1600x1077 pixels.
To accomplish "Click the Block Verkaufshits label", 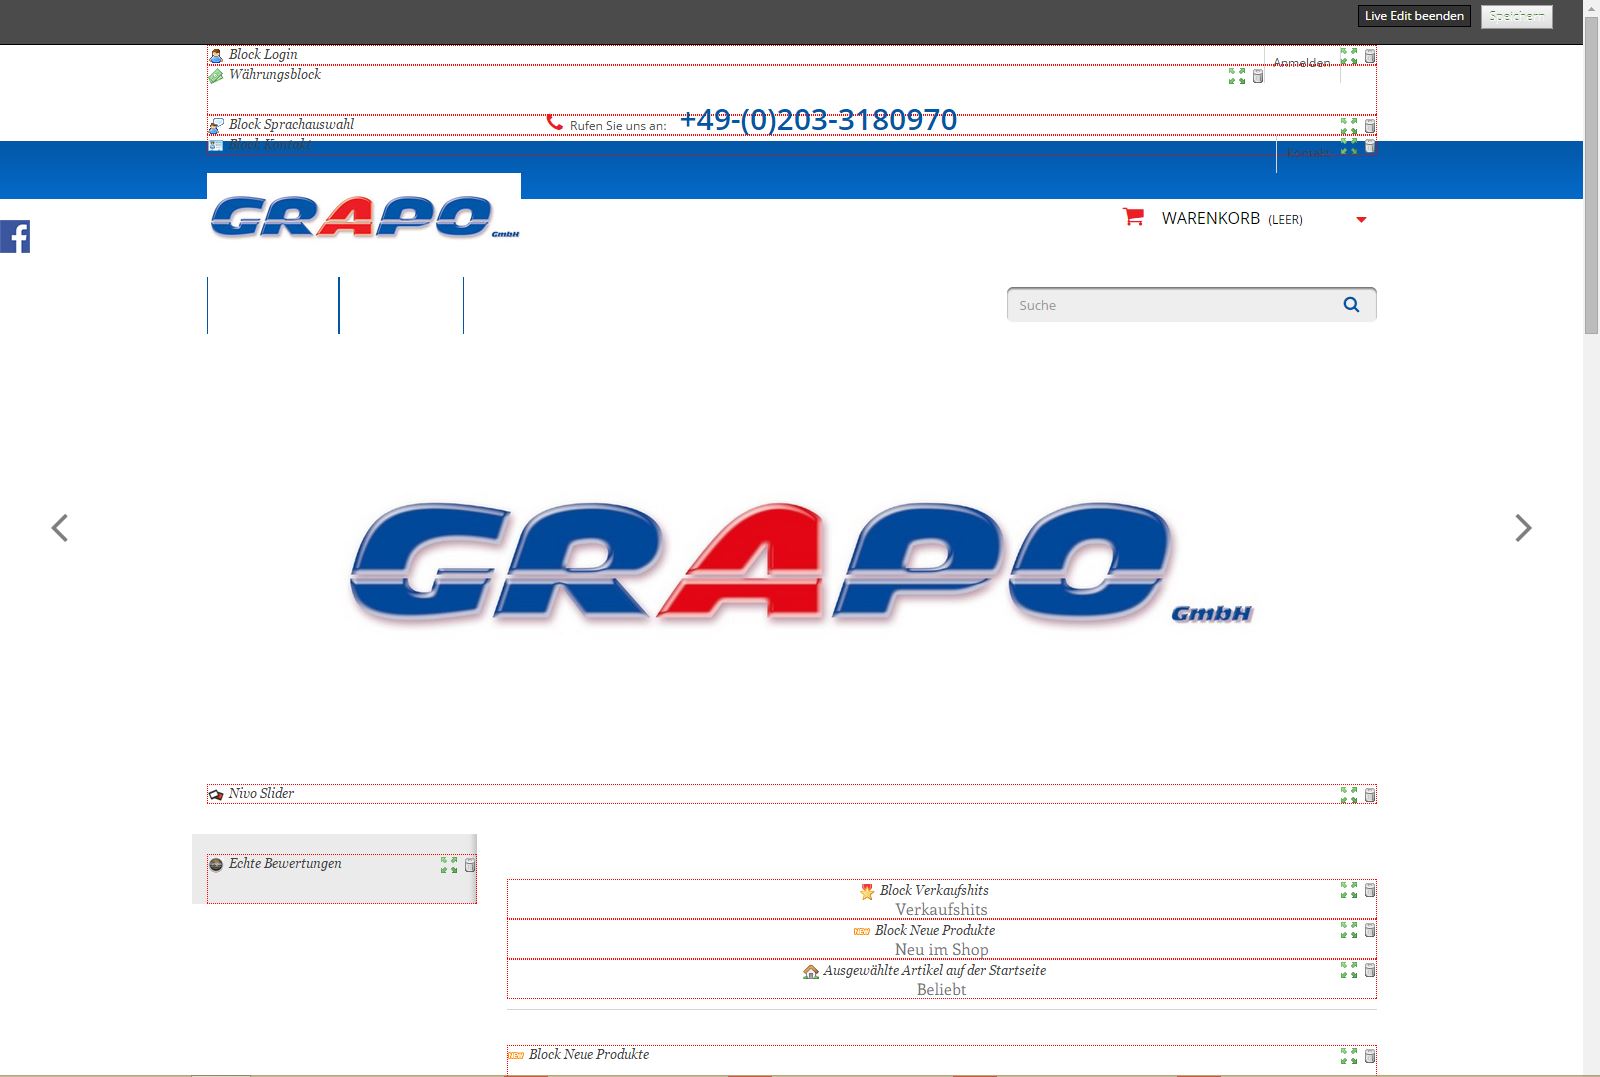I will pyautogui.click(x=934, y=890).
